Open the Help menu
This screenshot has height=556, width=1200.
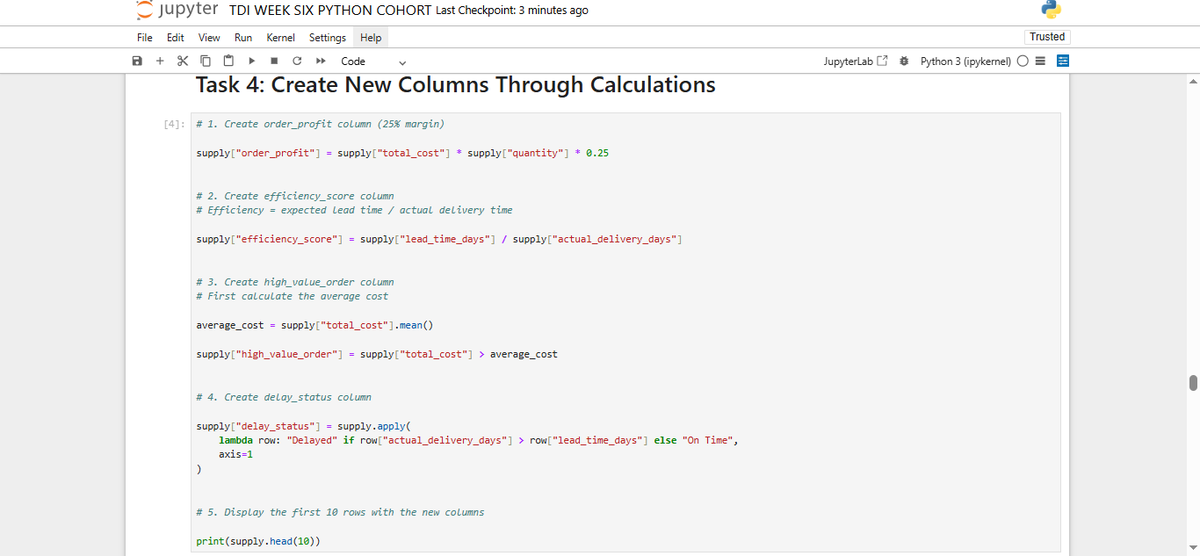(x=371, y=38)
